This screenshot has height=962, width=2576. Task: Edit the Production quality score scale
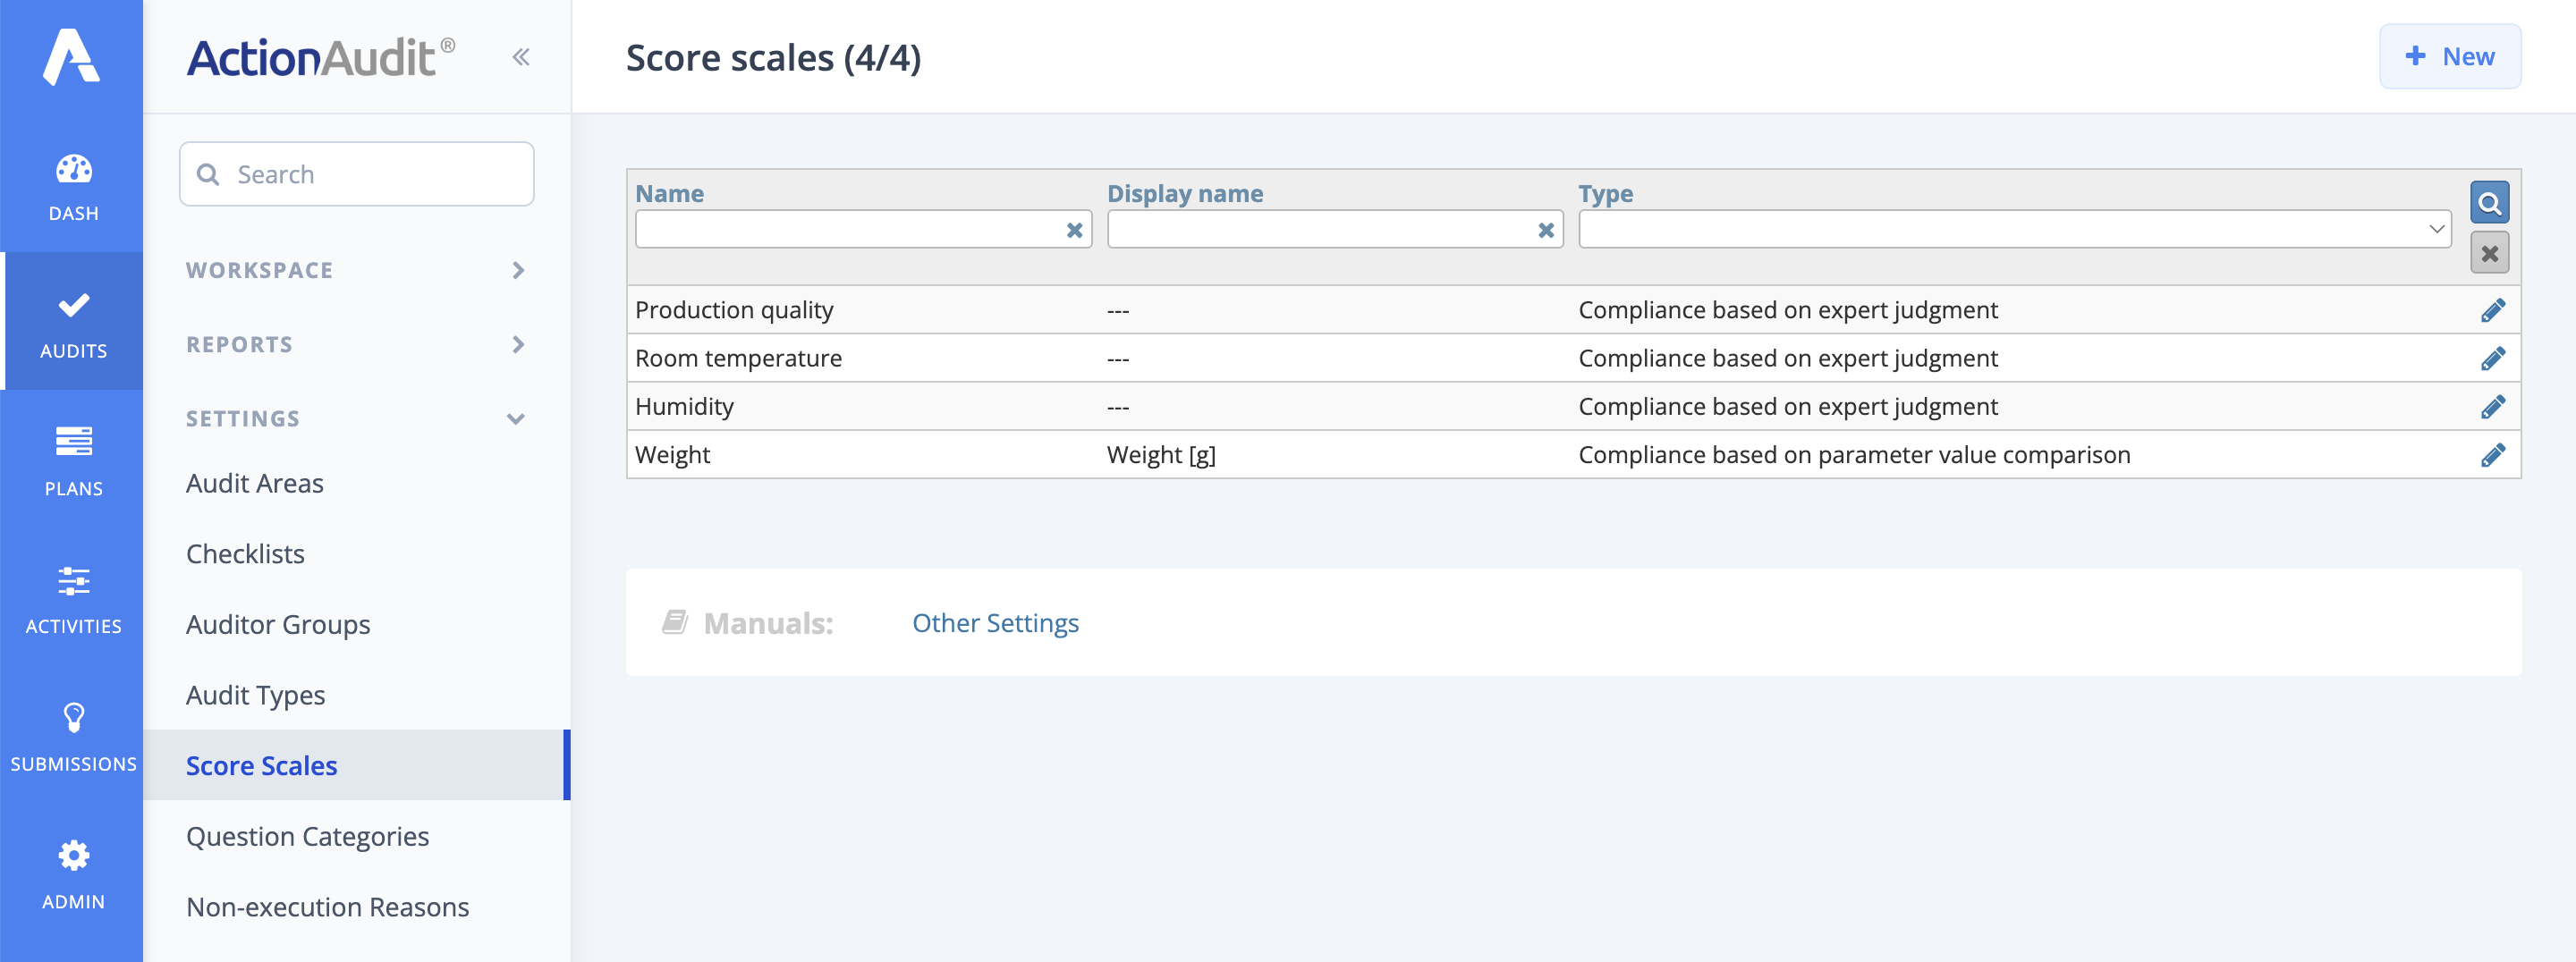pyautogui.click(x=2492, y=311)
